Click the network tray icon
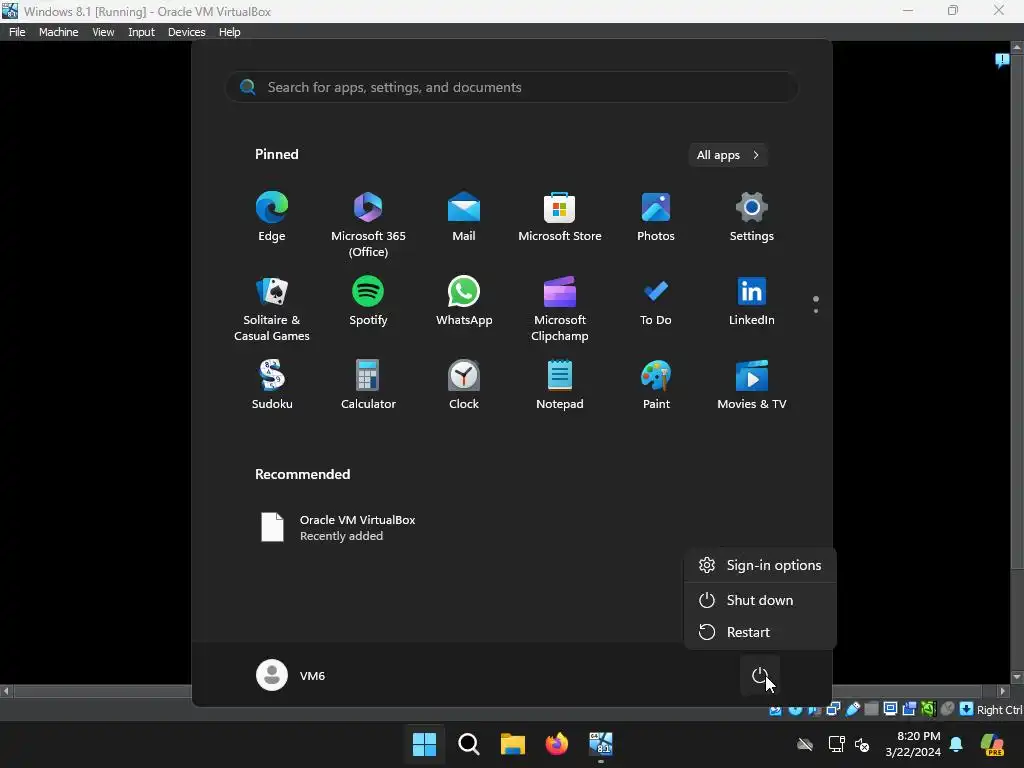The width and height of the screenshot is (1024, 768). point(837,744)
